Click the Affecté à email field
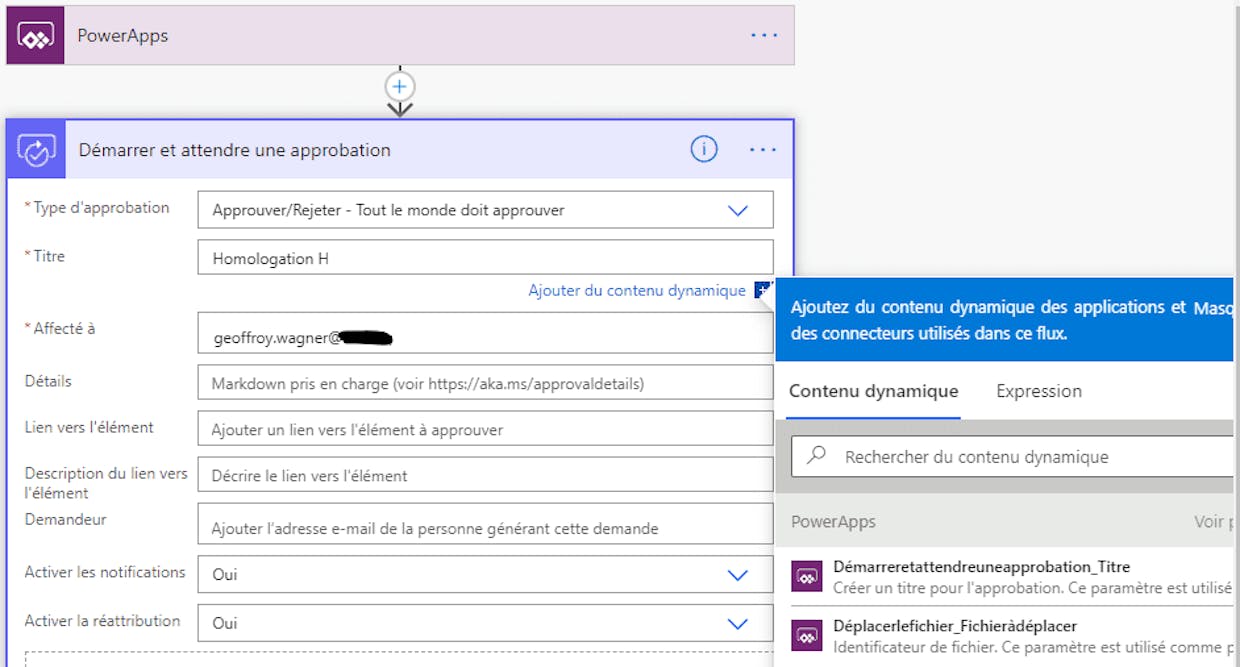Image resolution: width=1240 pixels, height=667 pixels. (x=485, y=333)
